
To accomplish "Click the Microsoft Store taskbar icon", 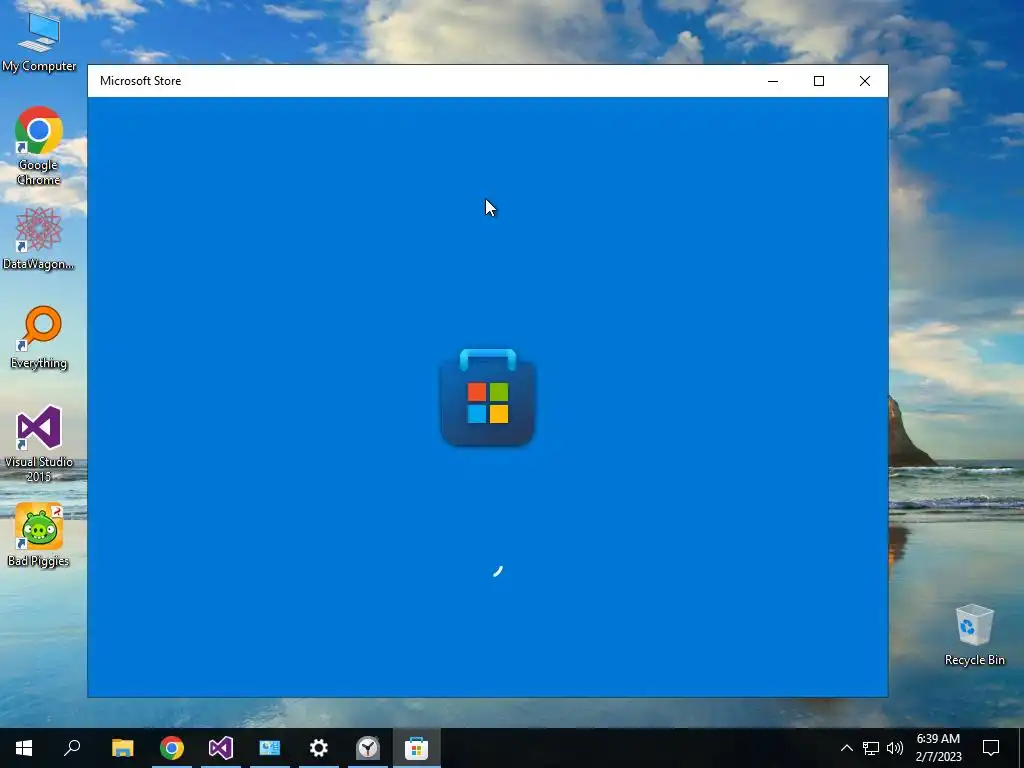I will [x=417, y=748].
